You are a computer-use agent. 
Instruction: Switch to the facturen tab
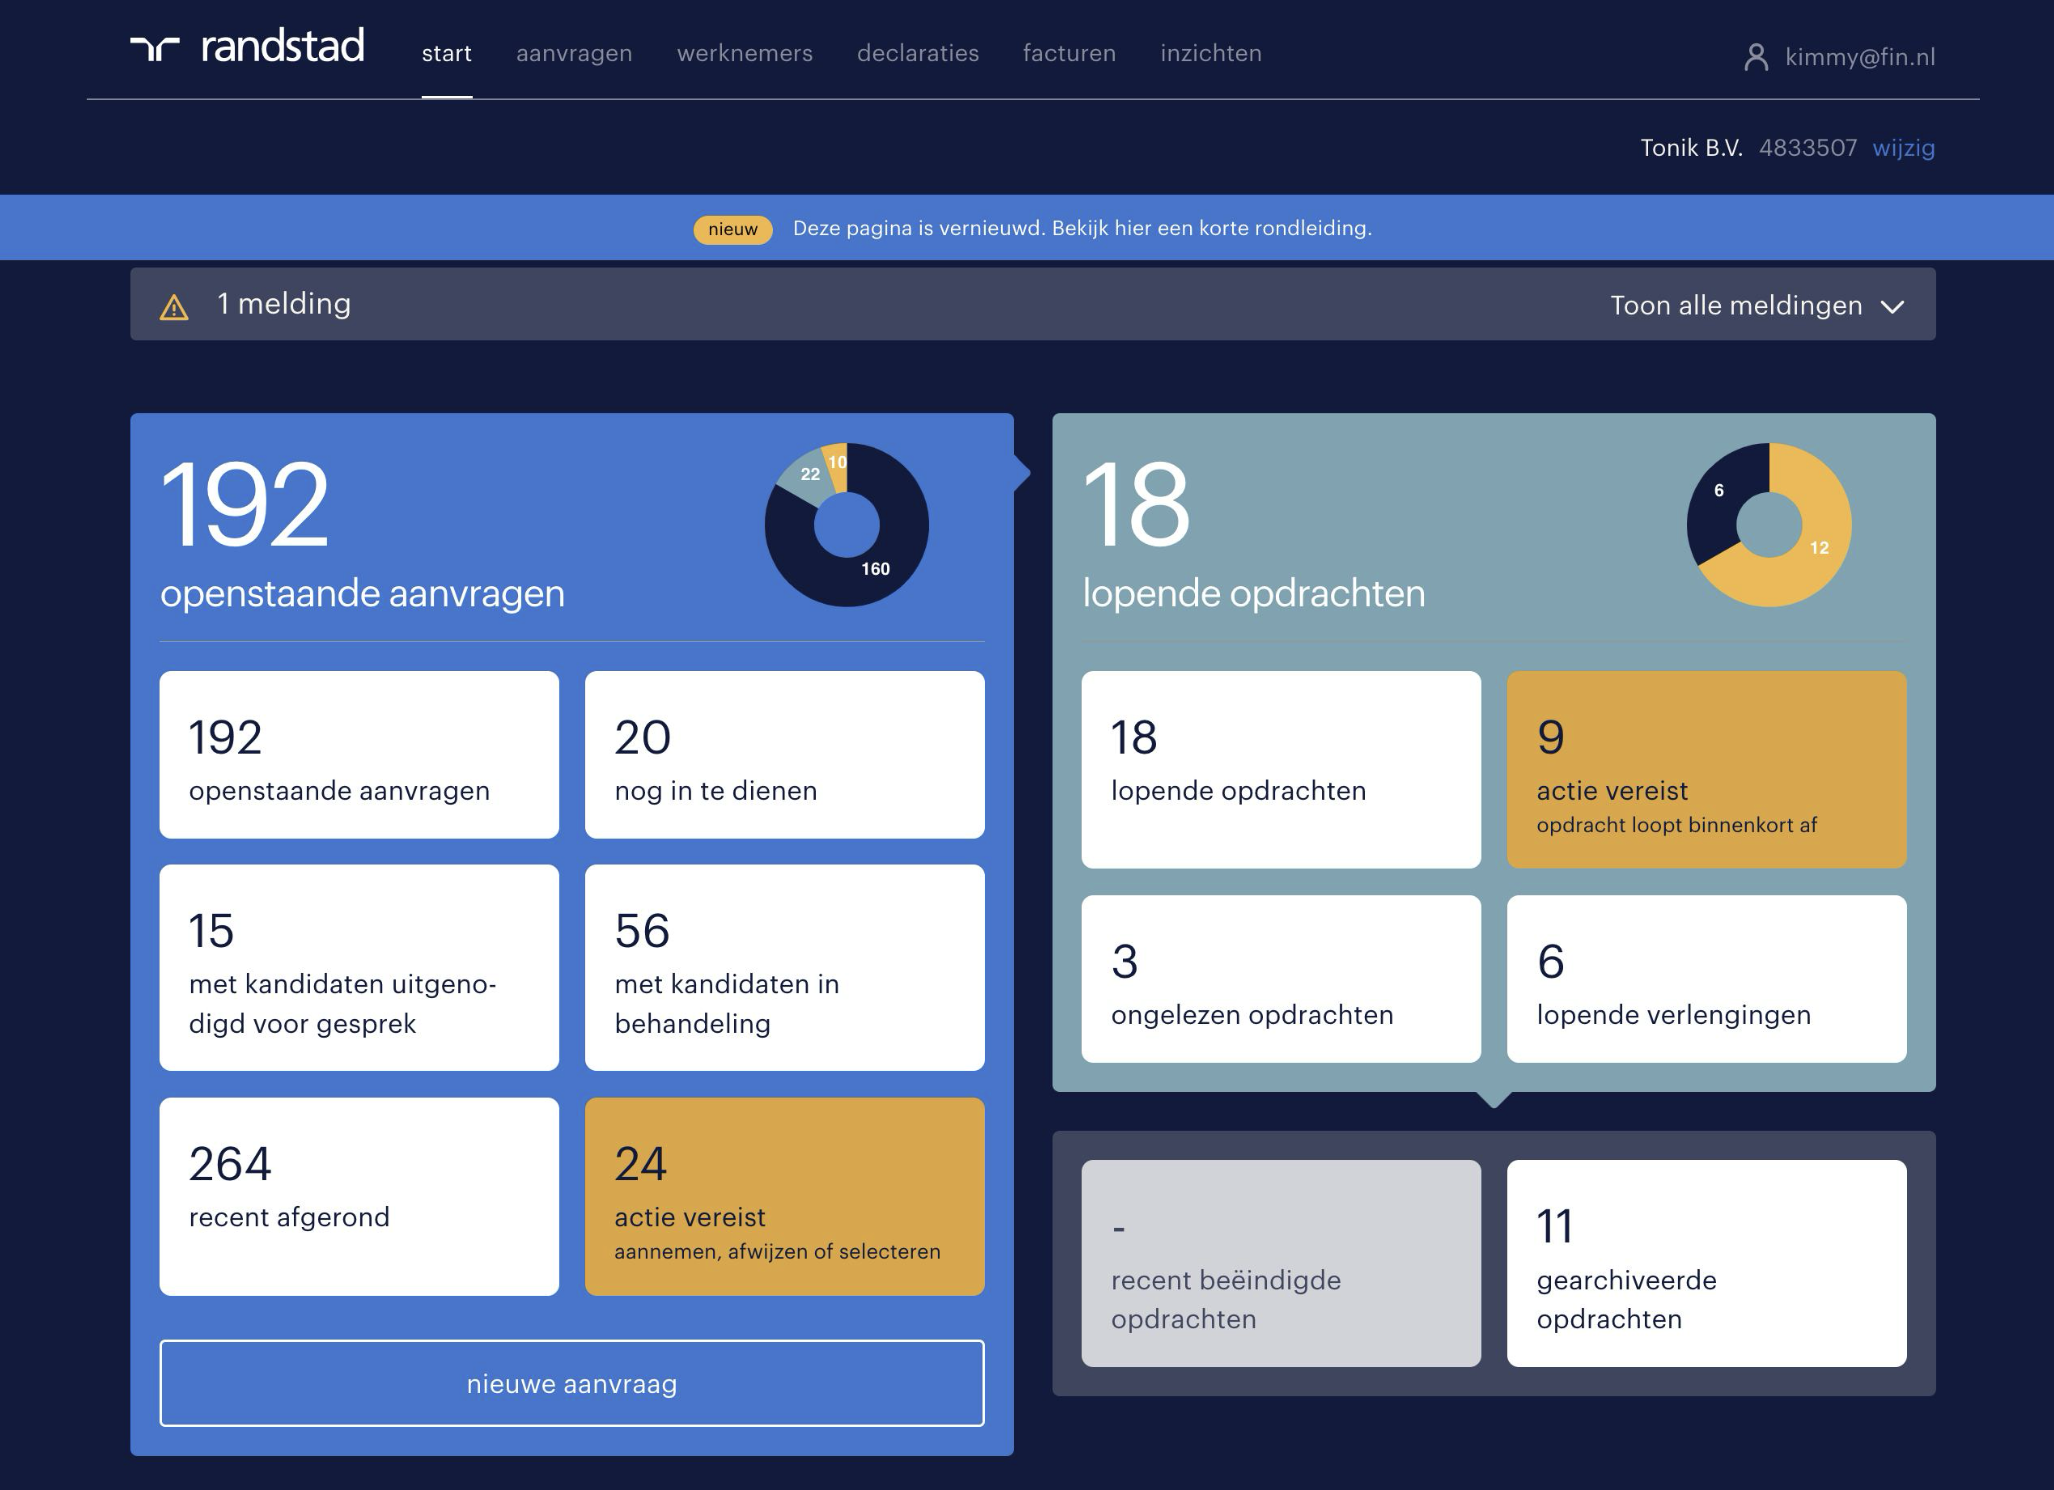1069,53
